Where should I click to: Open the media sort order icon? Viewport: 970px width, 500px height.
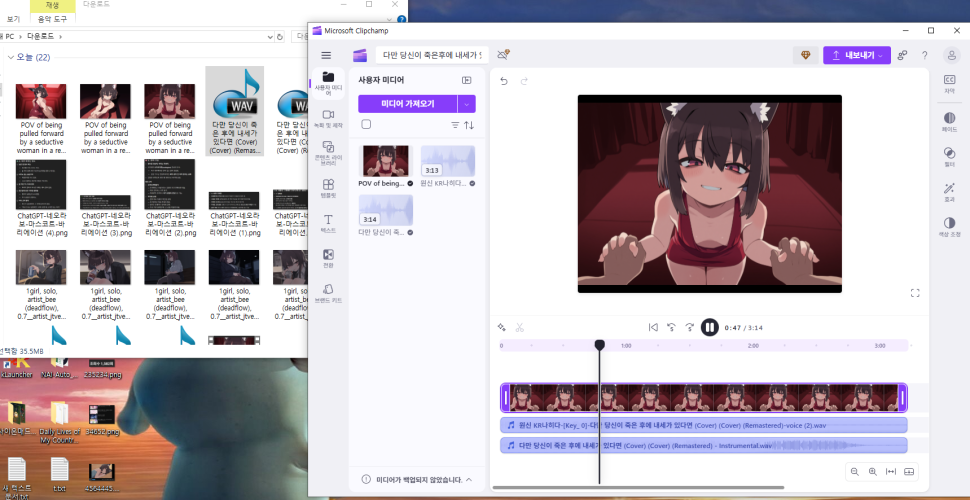(469, 125)
